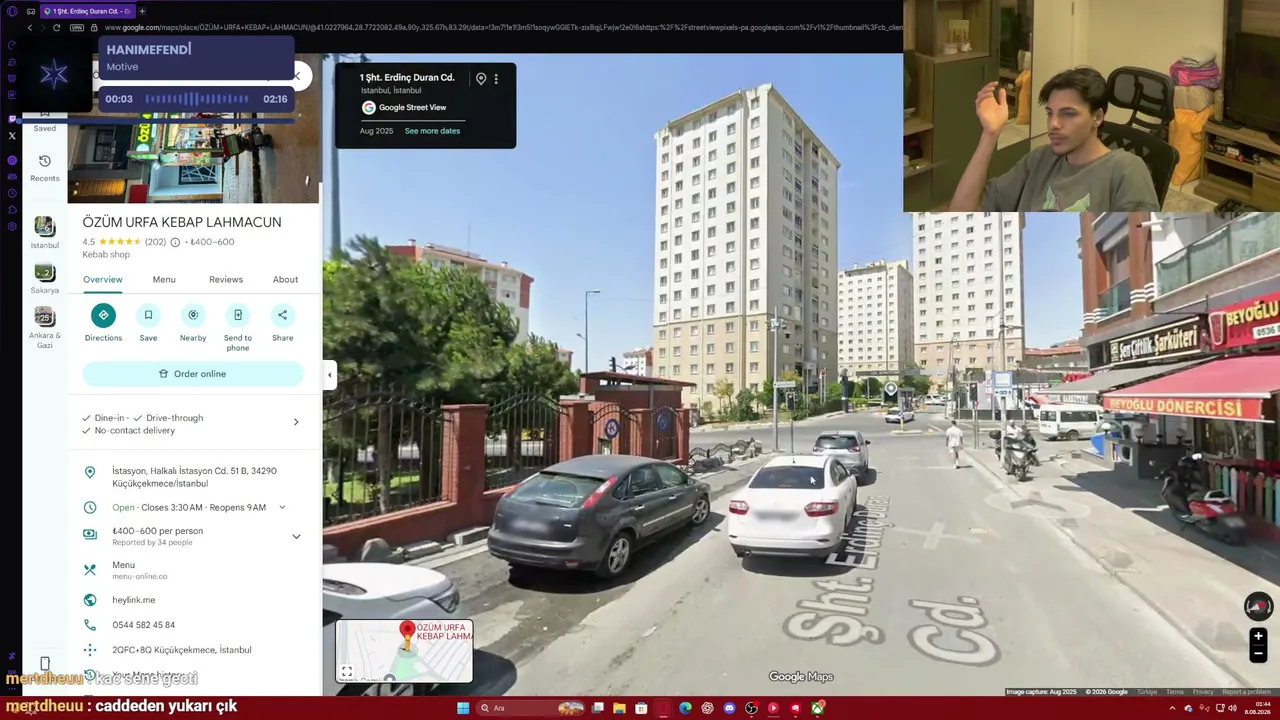Save this place with the bookmark icon
1280x720 pixels.
(148, 316)
